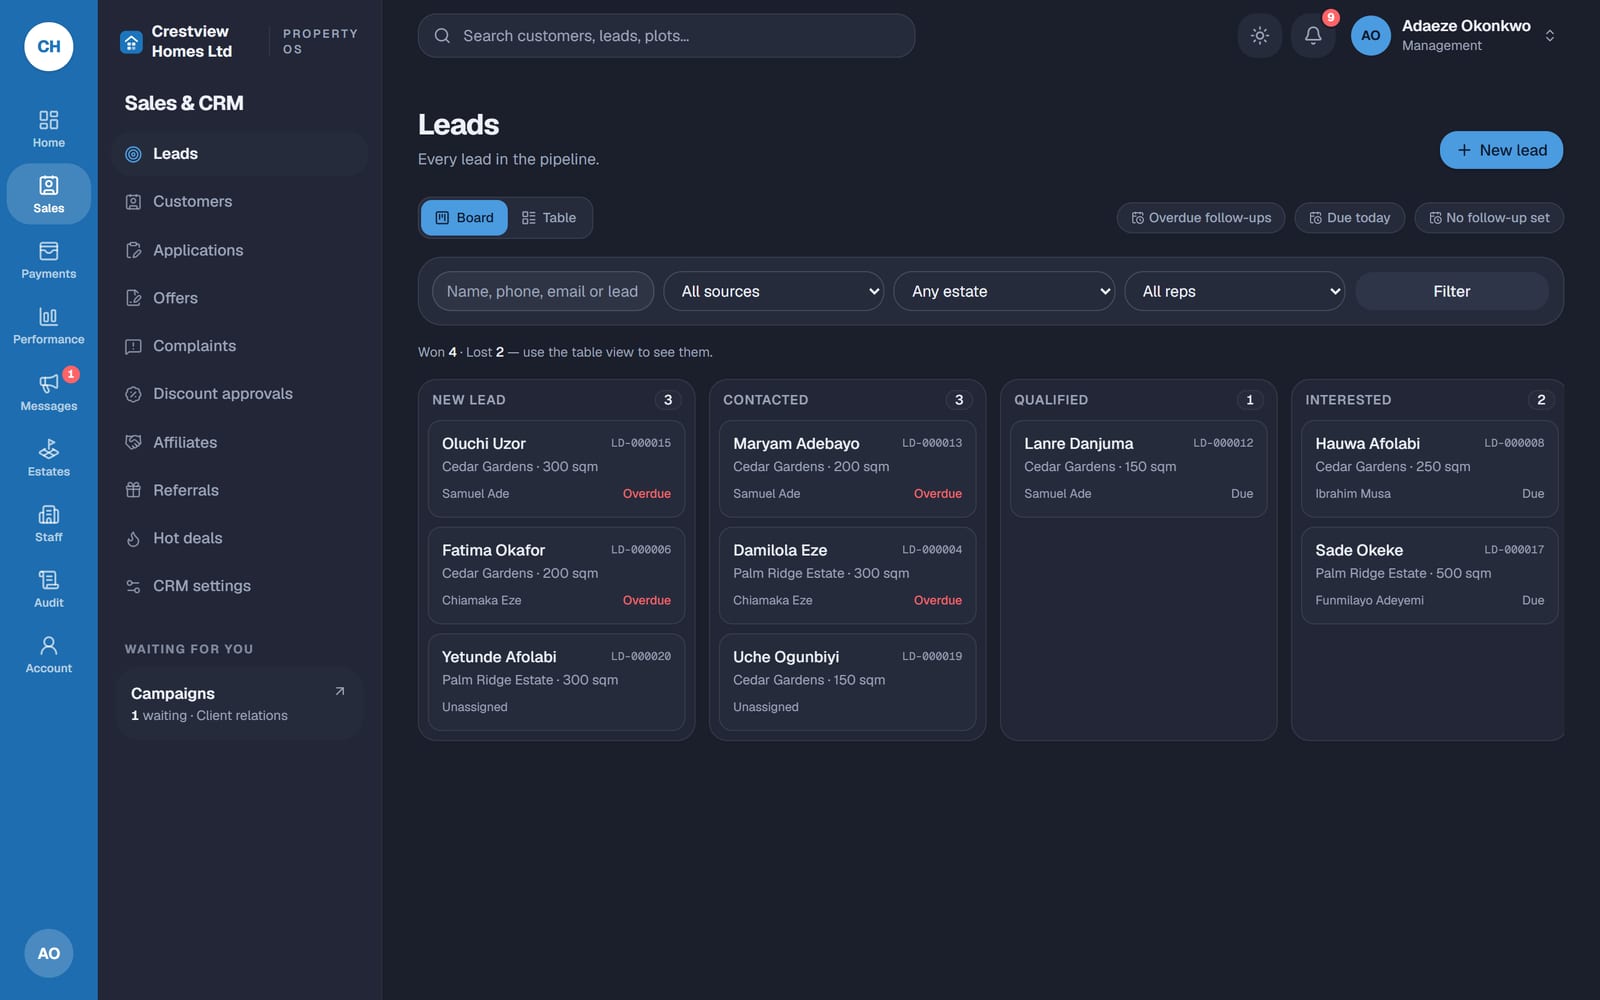Open the Adaeze Okonkwo user menu
Viewport: 1600px width, 1000px height.
click(x=1455, y=36)
